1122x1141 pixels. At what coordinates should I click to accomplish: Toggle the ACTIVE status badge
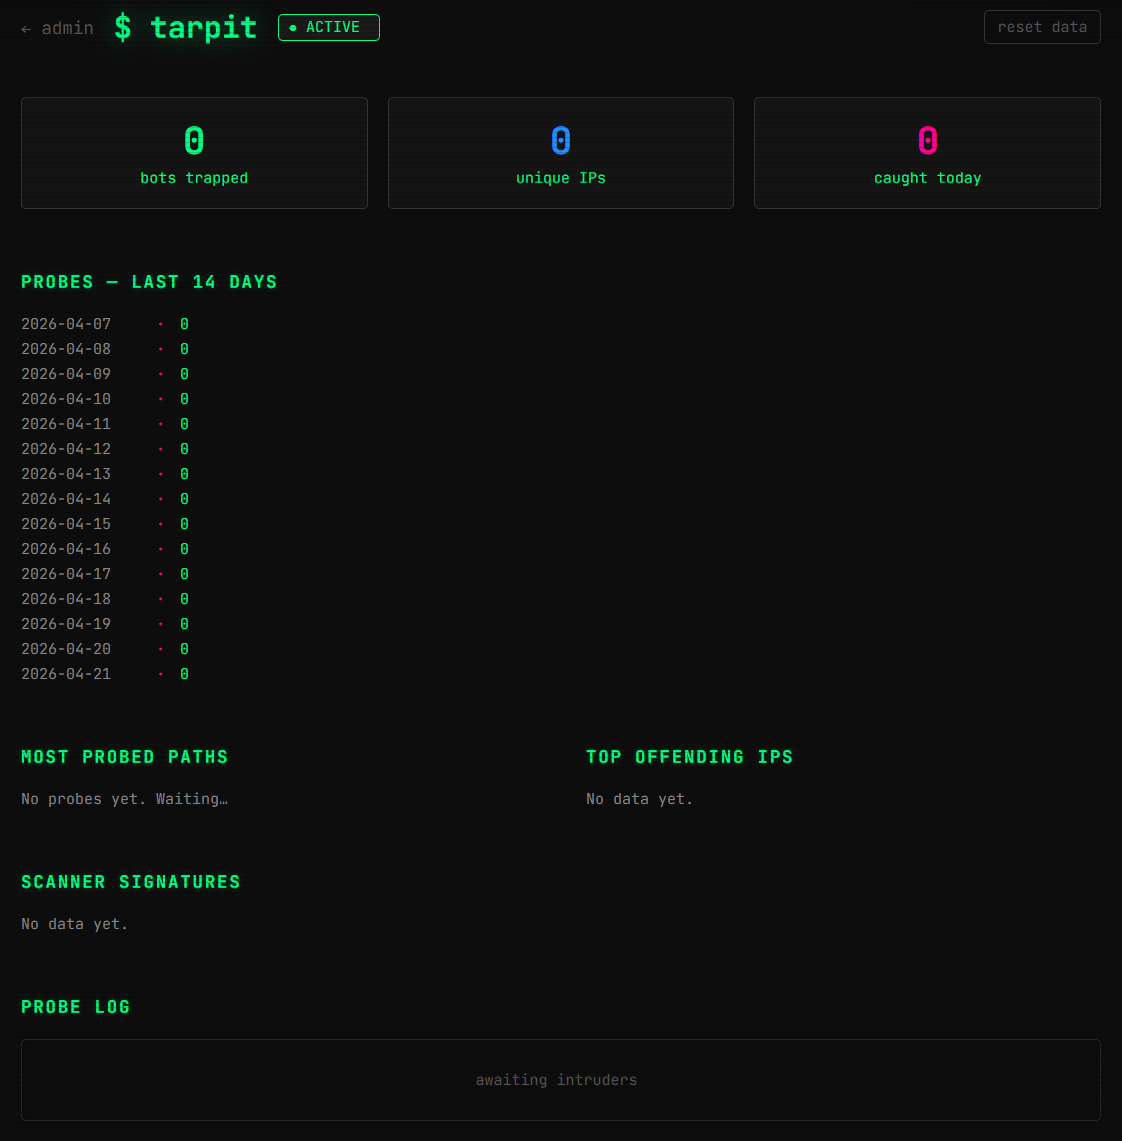329,28
